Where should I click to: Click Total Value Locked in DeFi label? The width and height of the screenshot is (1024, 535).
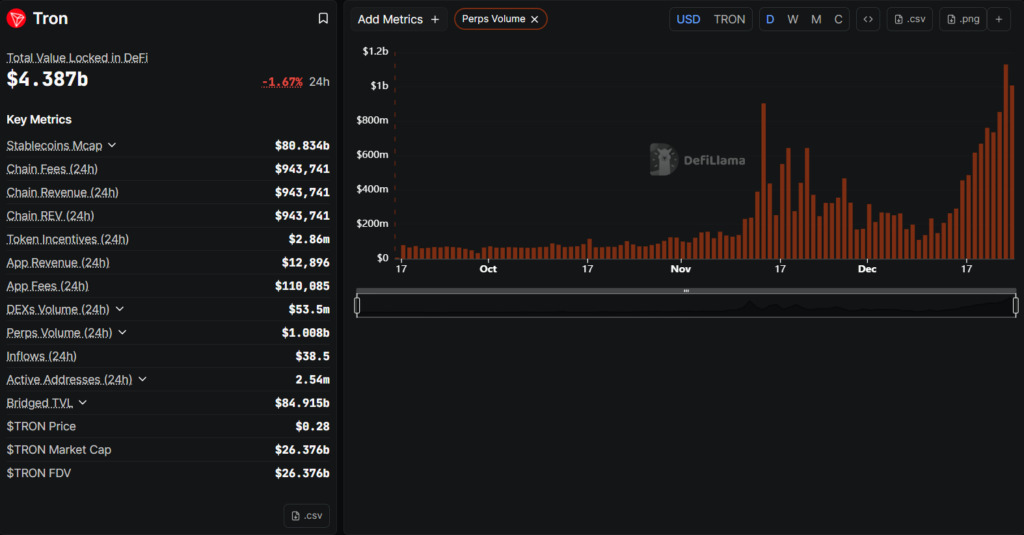(77, 57)
